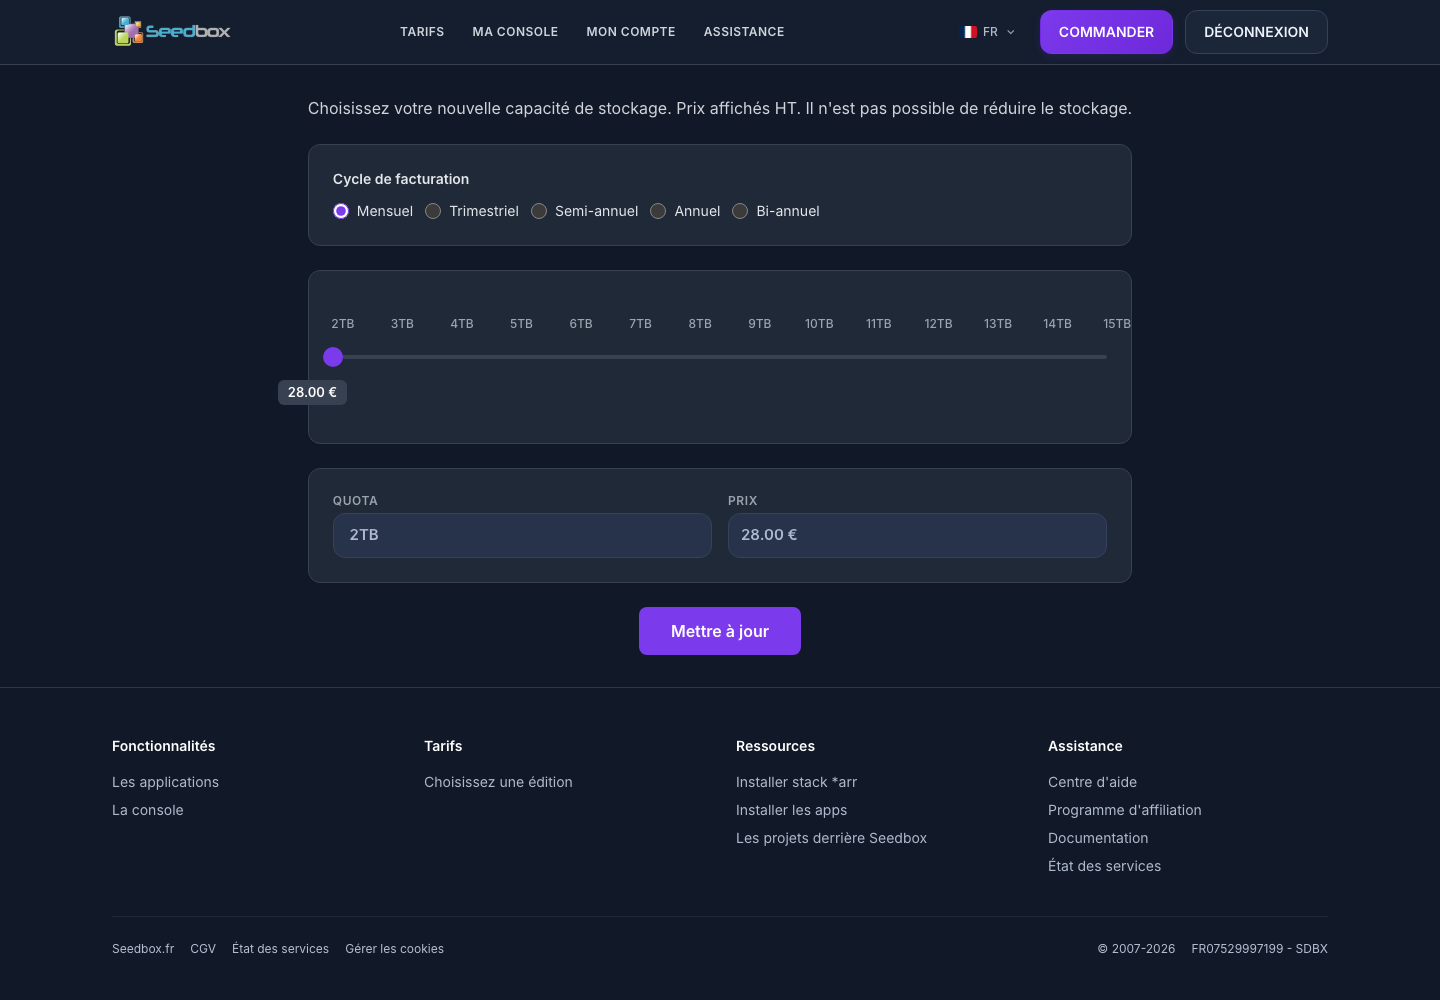
Task: Go to MA CONSOLE
Action: (515, 32)
